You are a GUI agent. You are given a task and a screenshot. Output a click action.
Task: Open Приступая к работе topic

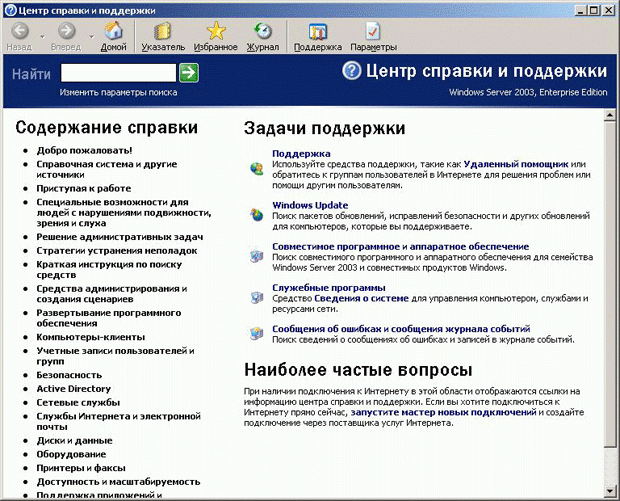(x=83, y=189)
